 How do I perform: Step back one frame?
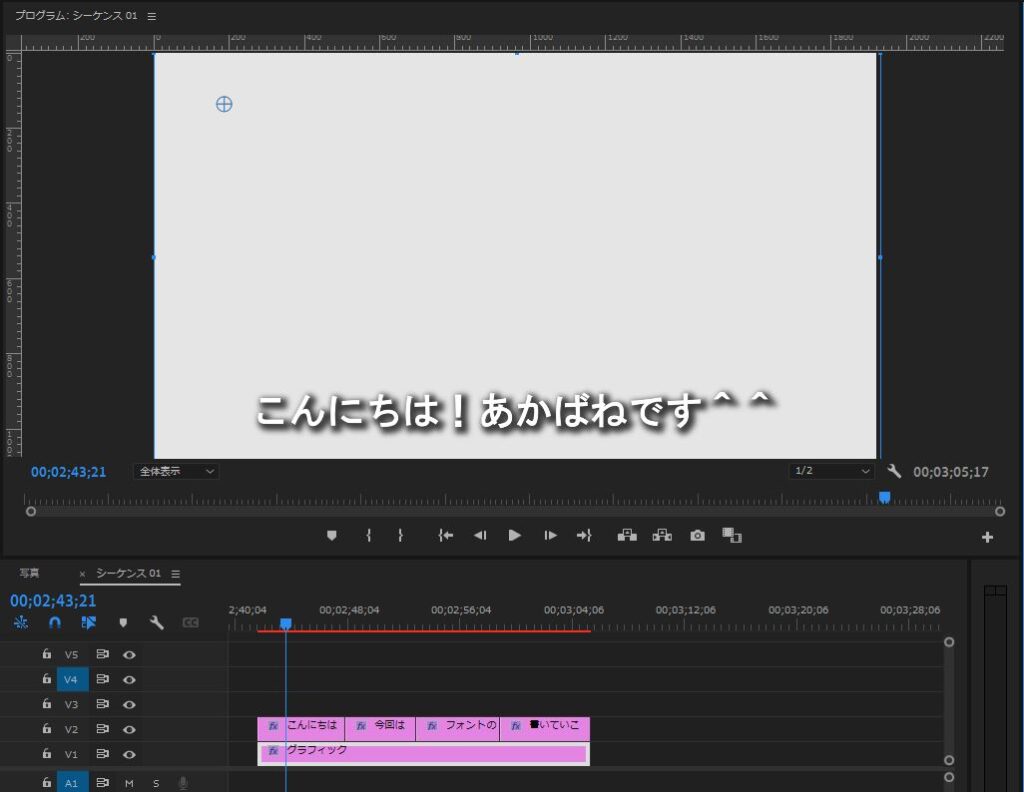[x=480, y=536]
